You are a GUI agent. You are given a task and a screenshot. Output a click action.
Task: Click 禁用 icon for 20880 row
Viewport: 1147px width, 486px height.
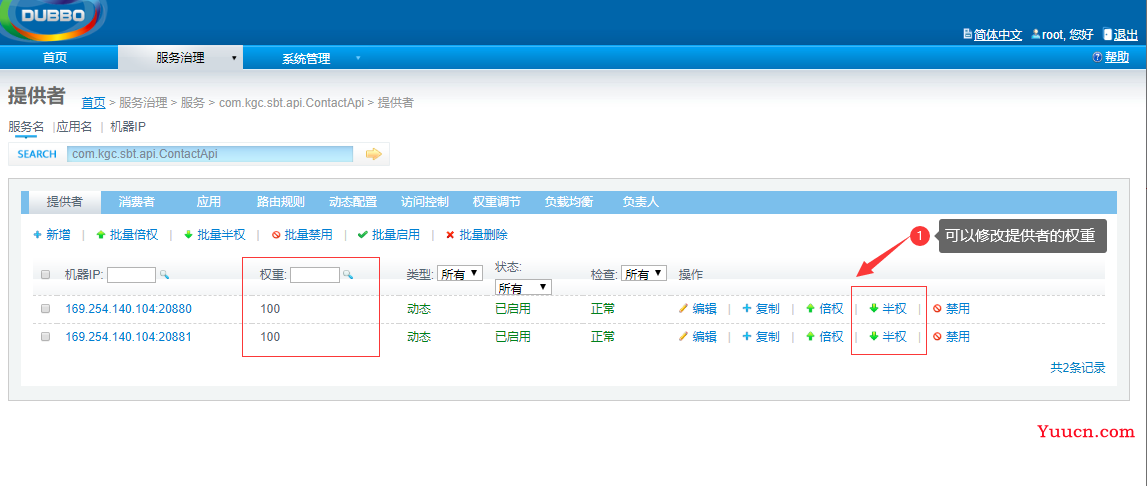(x=937, y=309)
